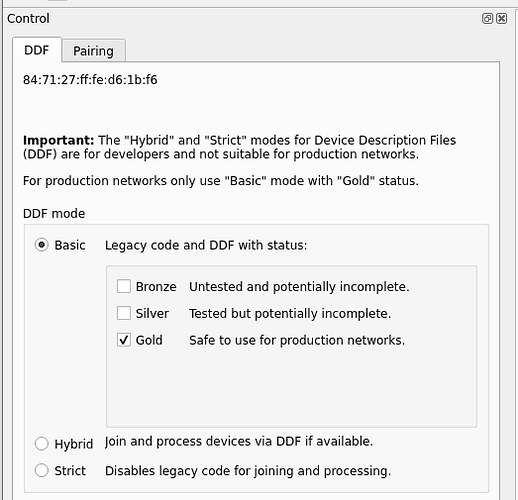Click the 'Join and process devices via DDF' description
This screenshot has height=500, width=518.
[239, 441]
